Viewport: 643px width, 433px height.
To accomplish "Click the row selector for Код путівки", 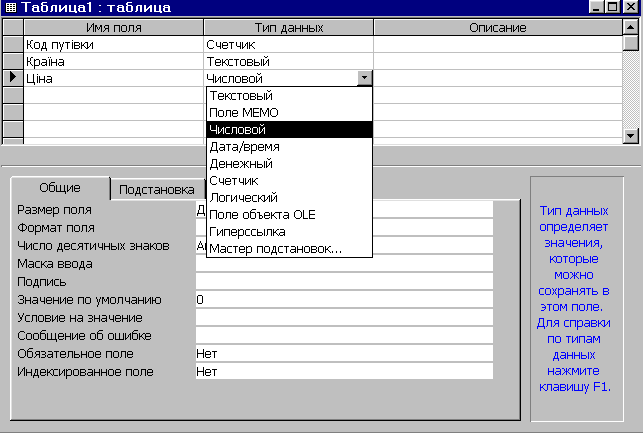I will tap(13, 44).
